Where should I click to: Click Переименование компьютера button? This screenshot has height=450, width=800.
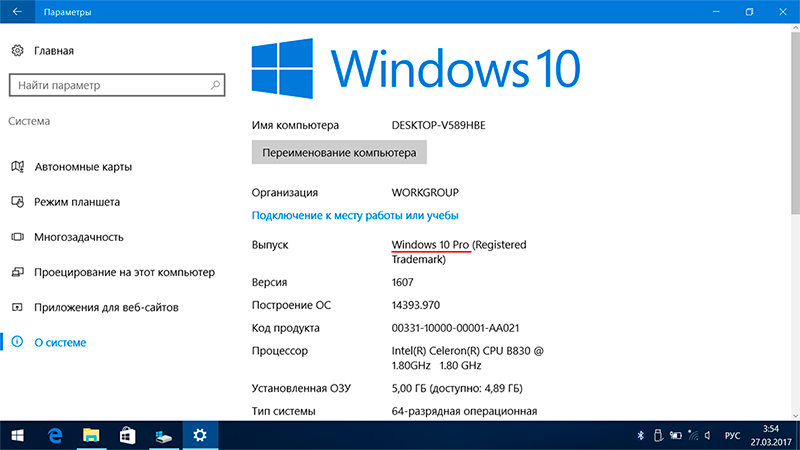(x=339, y=153)
